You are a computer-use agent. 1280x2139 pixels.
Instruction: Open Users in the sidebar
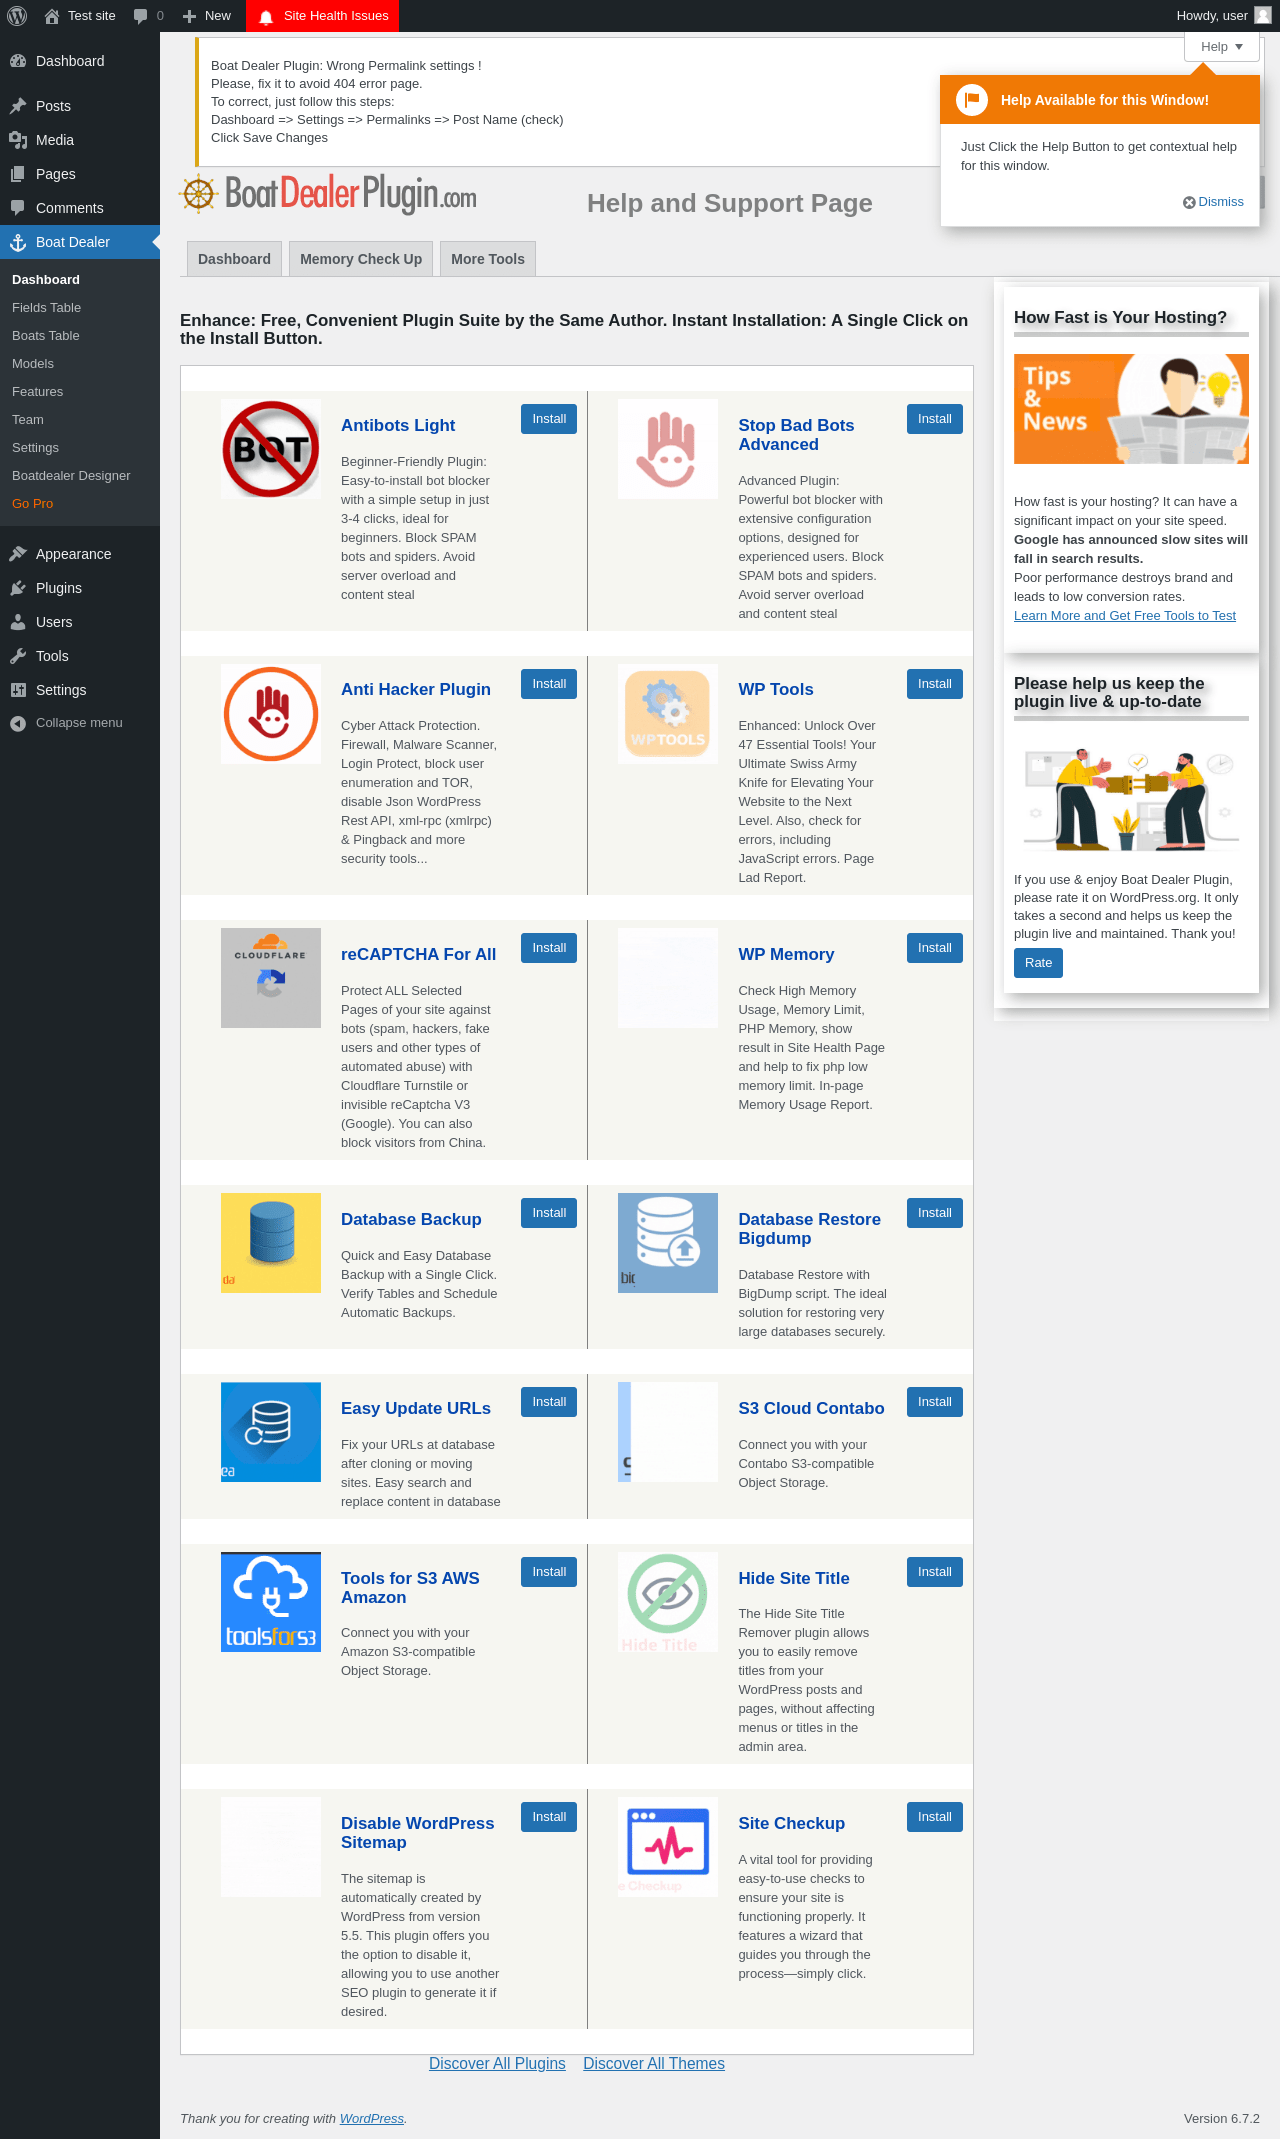(x=80, y=622)
